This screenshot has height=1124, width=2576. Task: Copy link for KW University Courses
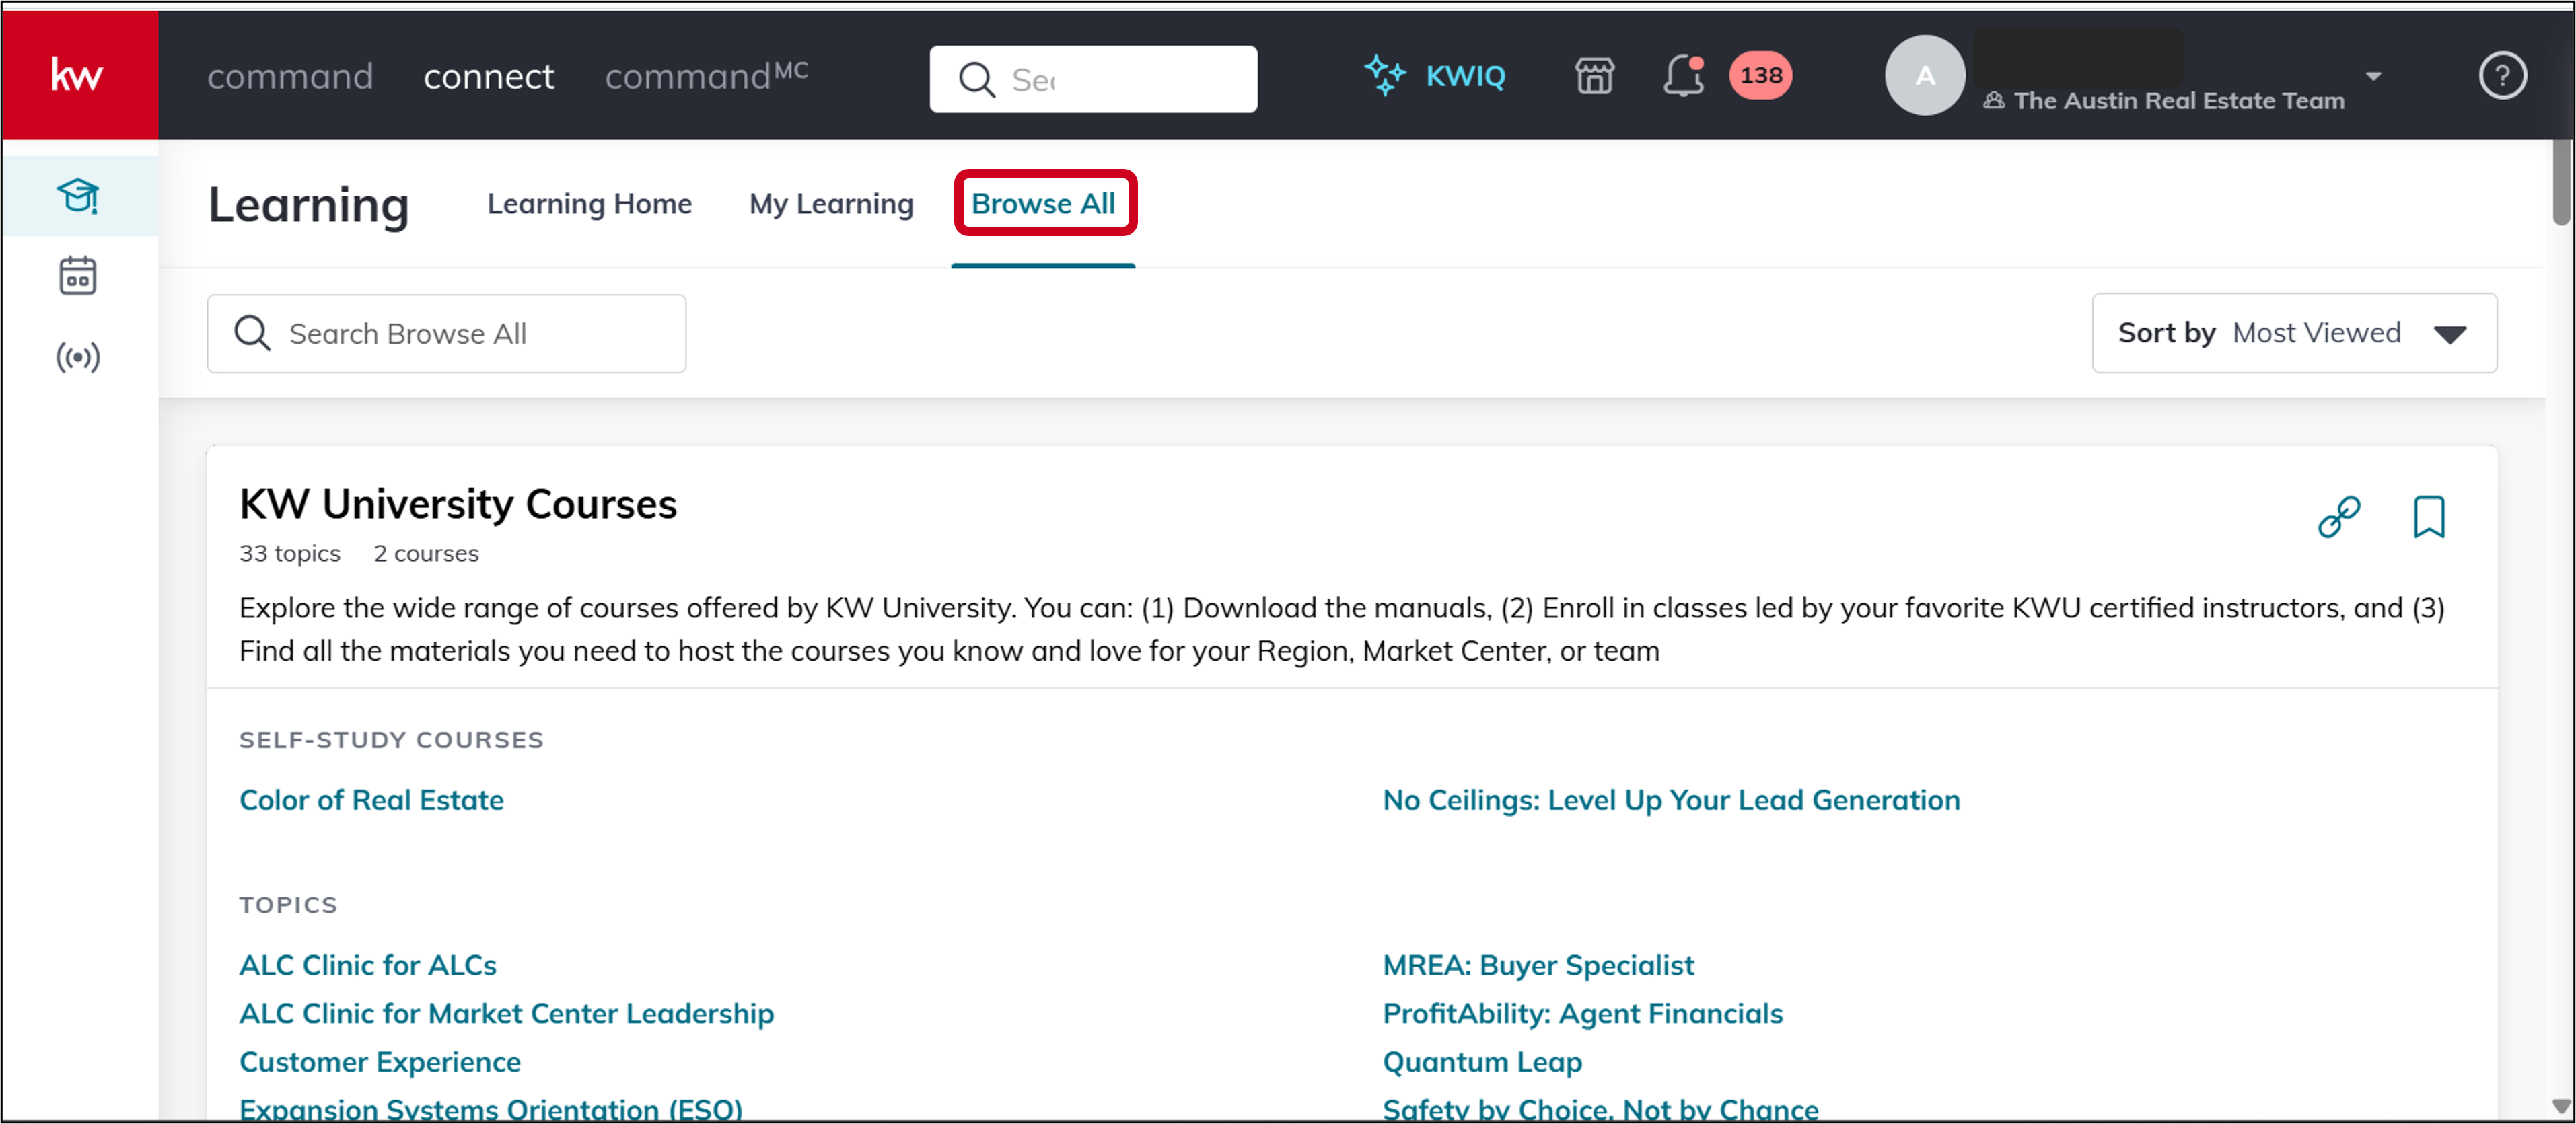click(x=2339, y=517)
